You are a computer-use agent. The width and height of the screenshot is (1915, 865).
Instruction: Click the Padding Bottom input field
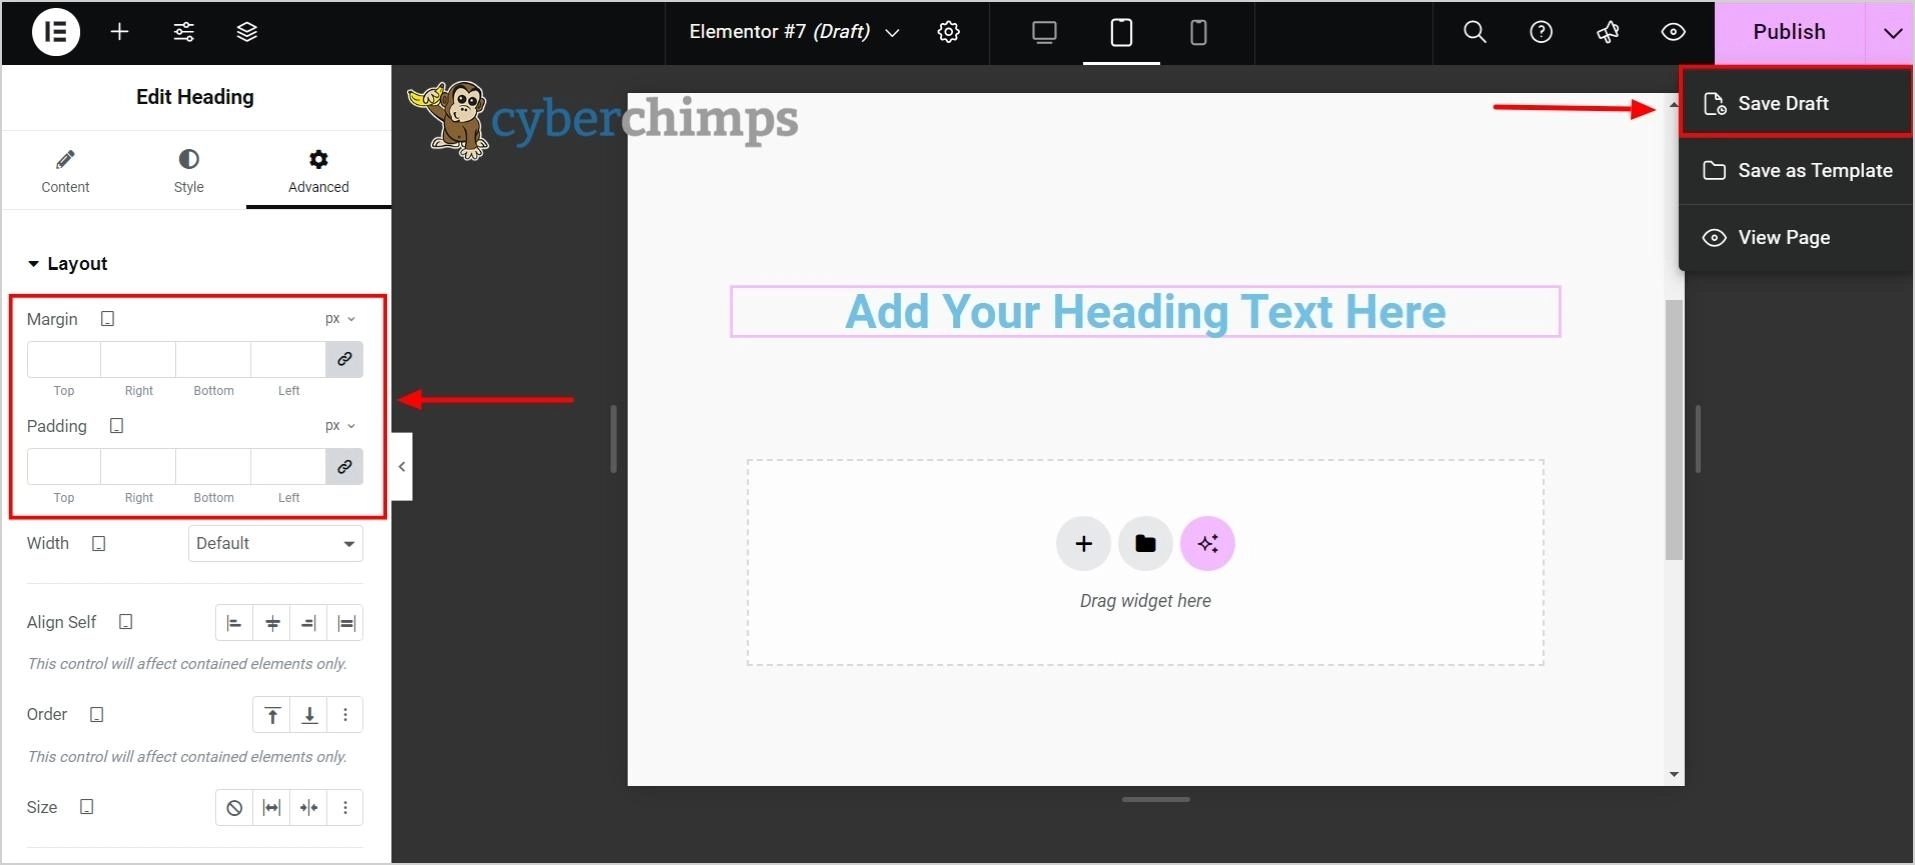tap(213, 467)
